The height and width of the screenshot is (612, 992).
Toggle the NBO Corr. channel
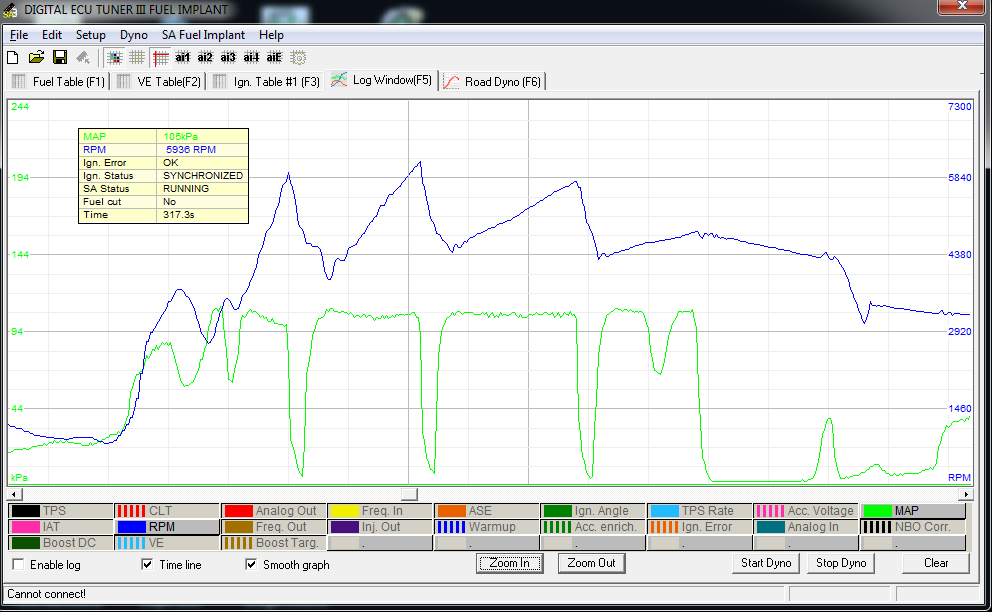(x=914, y=527)
